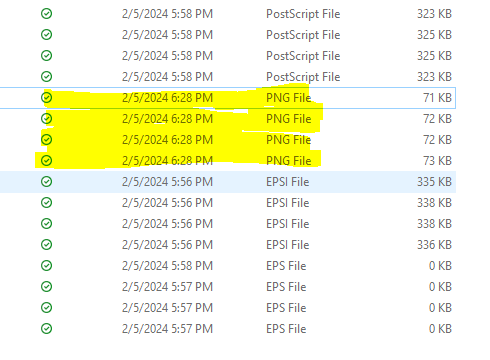Click the 336 KB size cell
490x360 pixels.
point(434,245)
